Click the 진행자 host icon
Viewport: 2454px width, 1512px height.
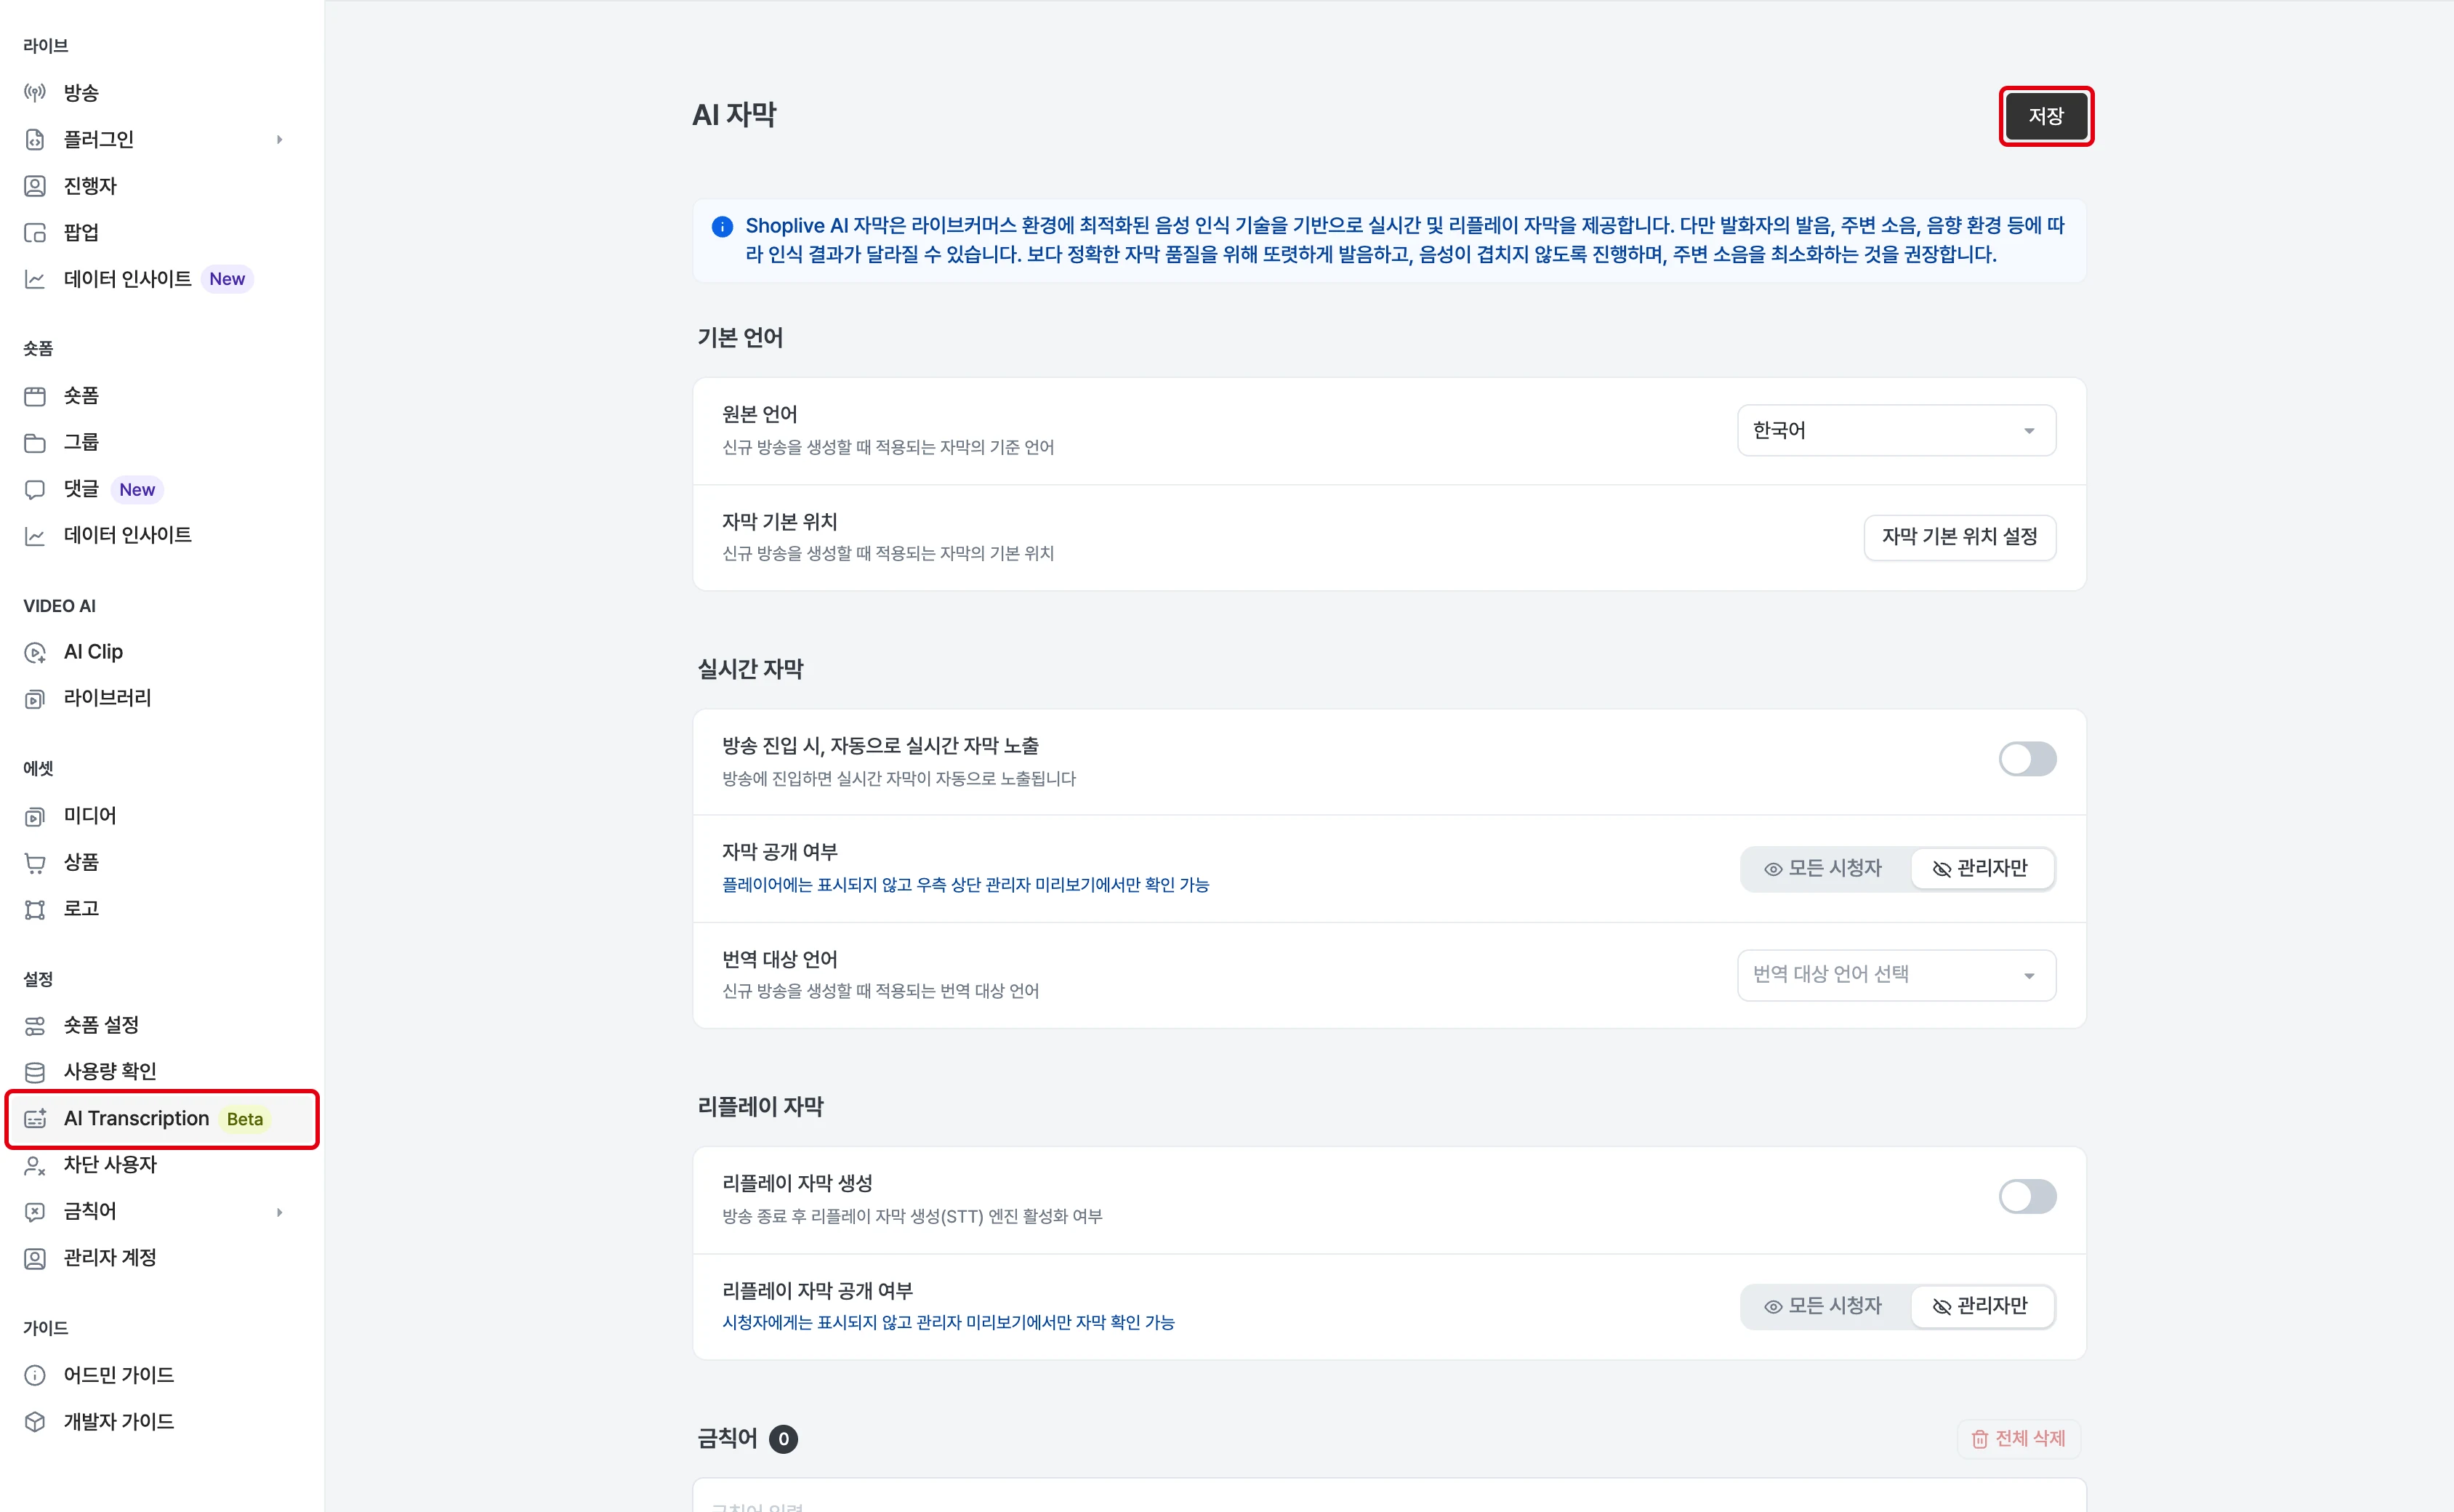click(35, 186)
